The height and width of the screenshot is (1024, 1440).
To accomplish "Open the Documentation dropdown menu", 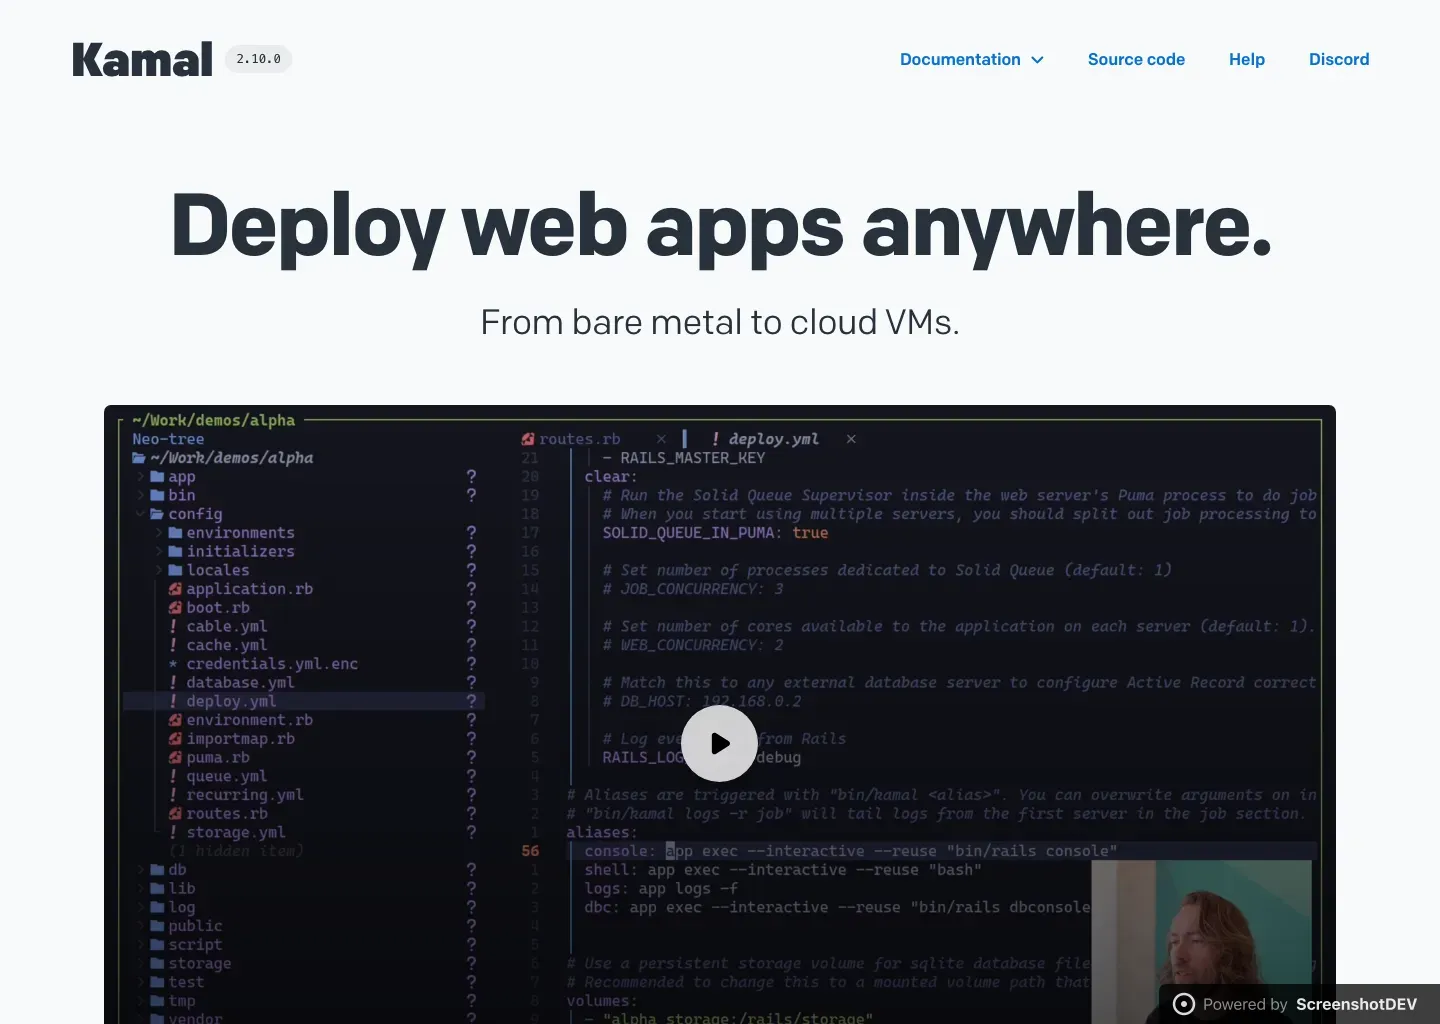I will click(x=972, y=59).
